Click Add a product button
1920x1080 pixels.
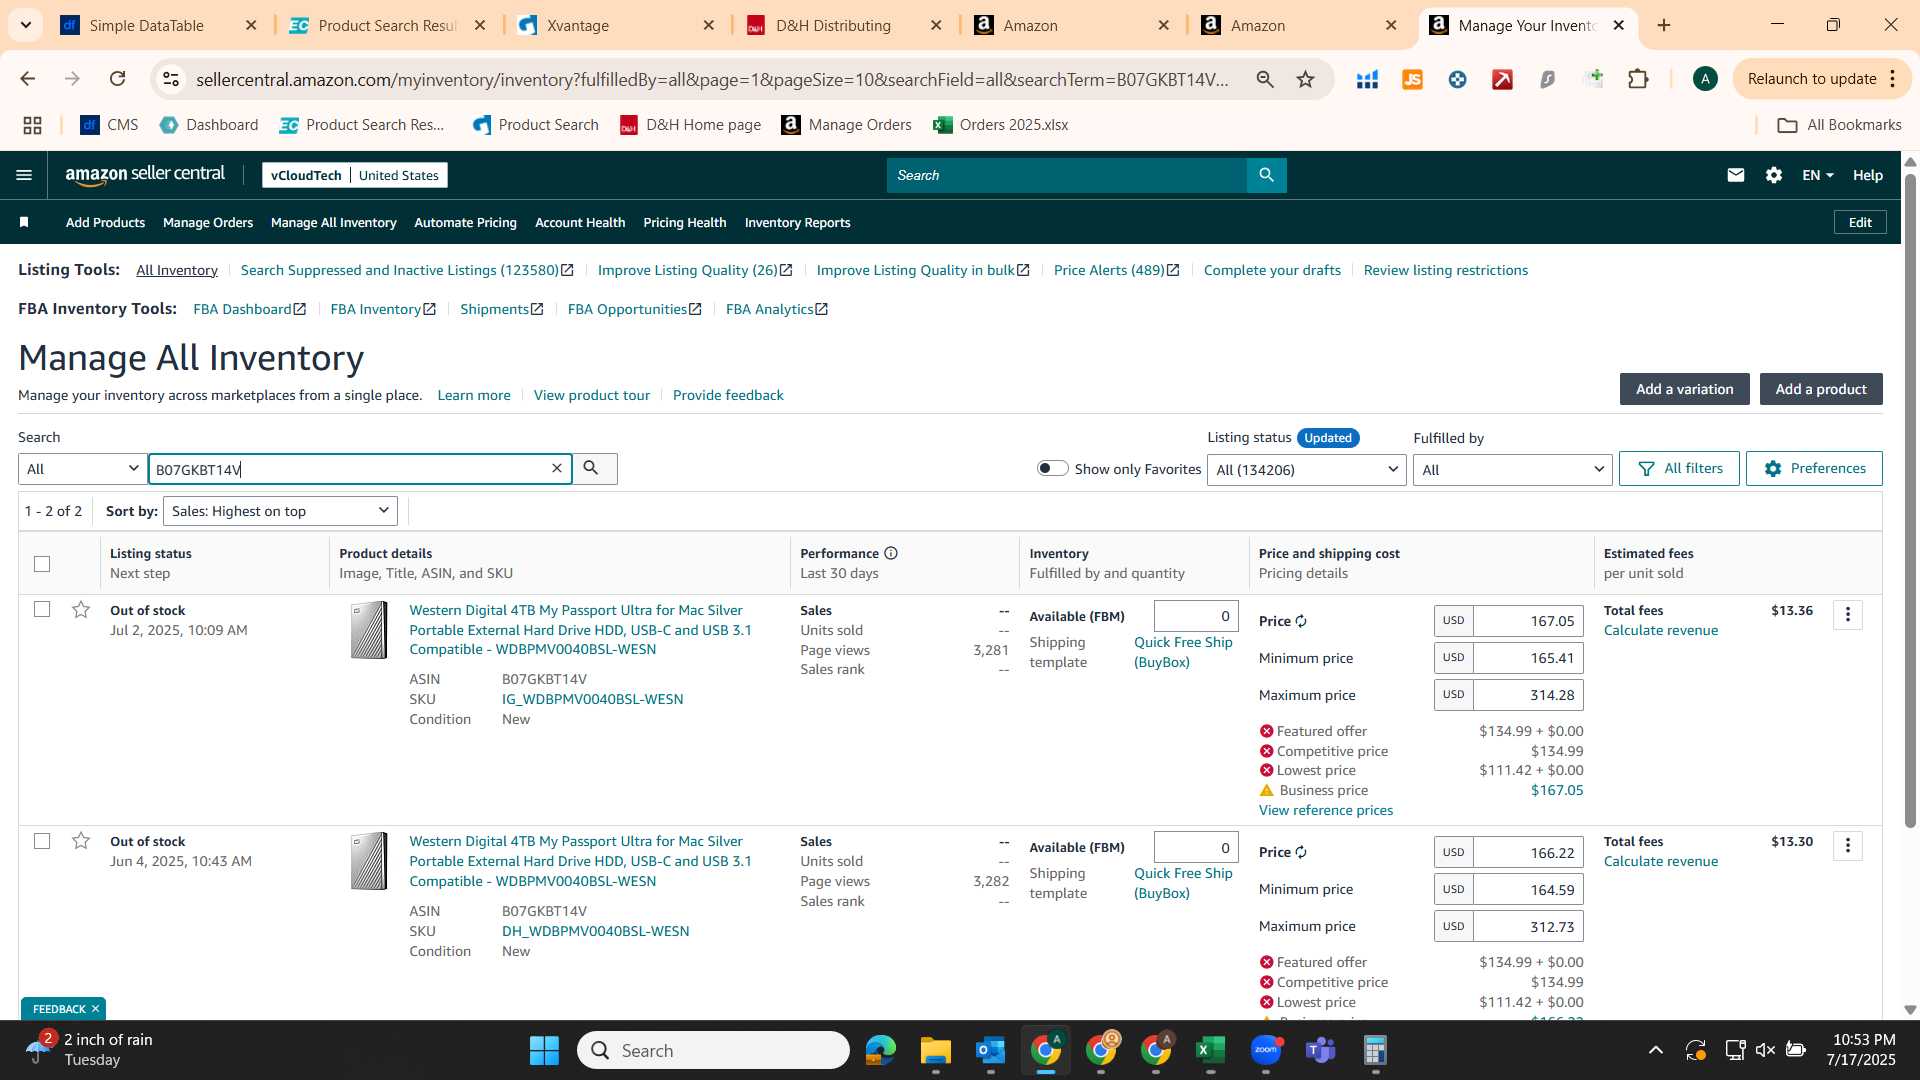(1821, 389)
